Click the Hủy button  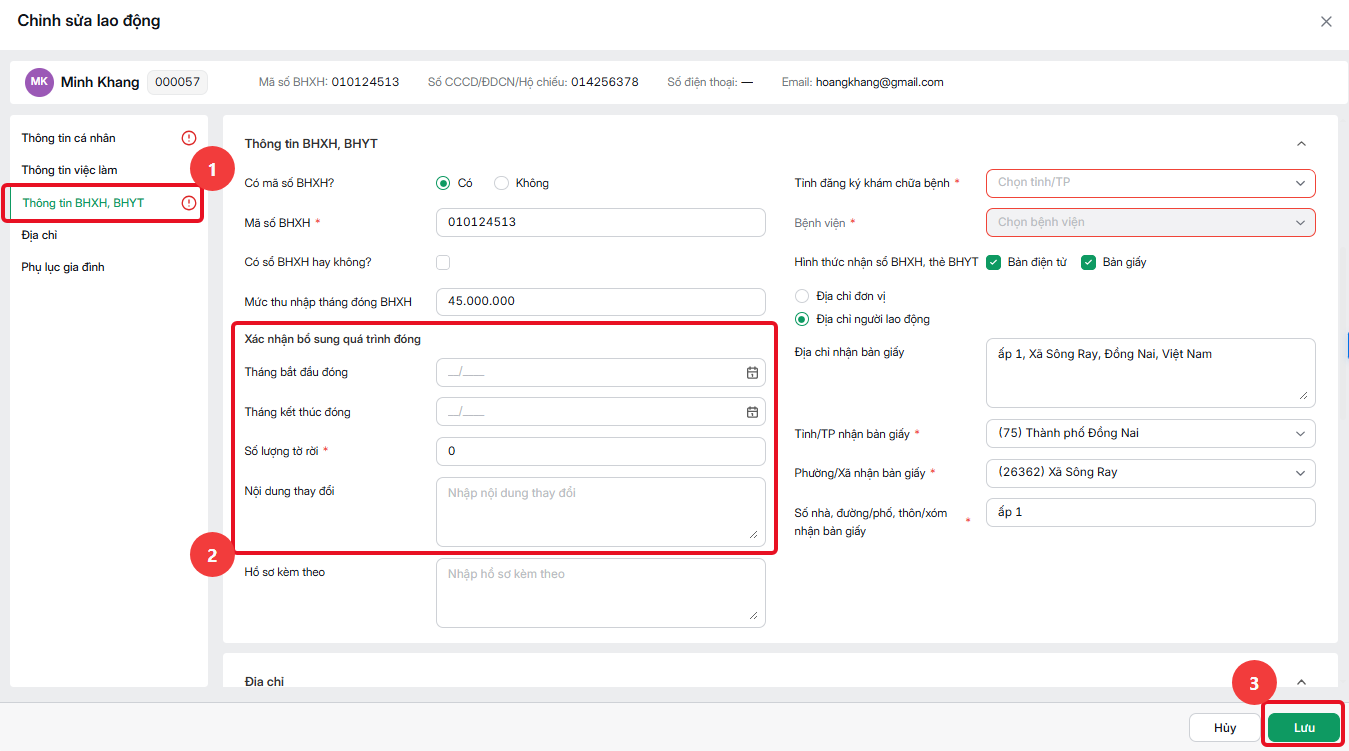click(x=1225, y=728)
